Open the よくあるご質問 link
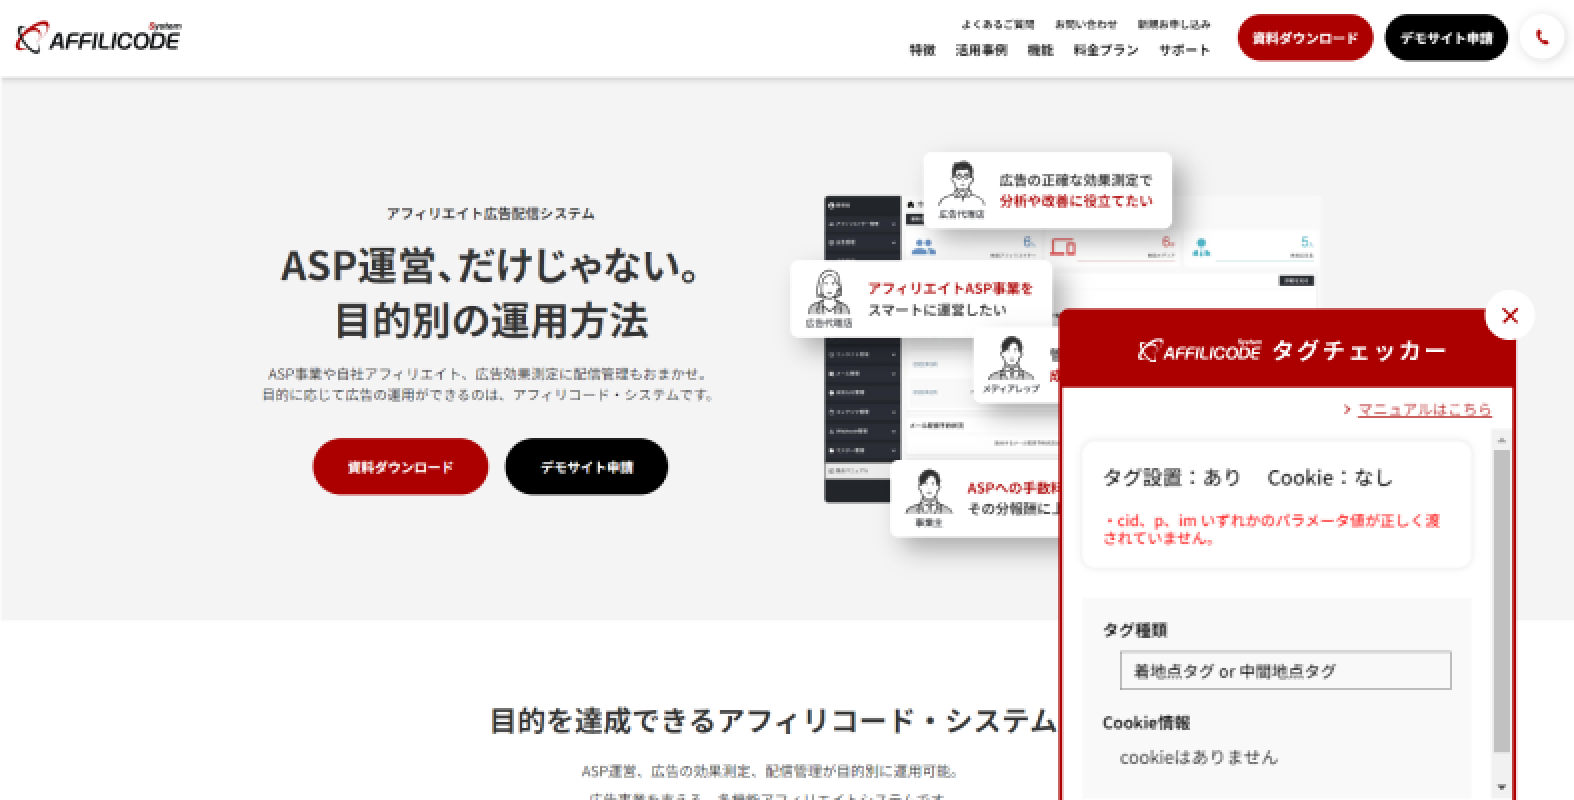The image size is (1574, 800). 998,24
